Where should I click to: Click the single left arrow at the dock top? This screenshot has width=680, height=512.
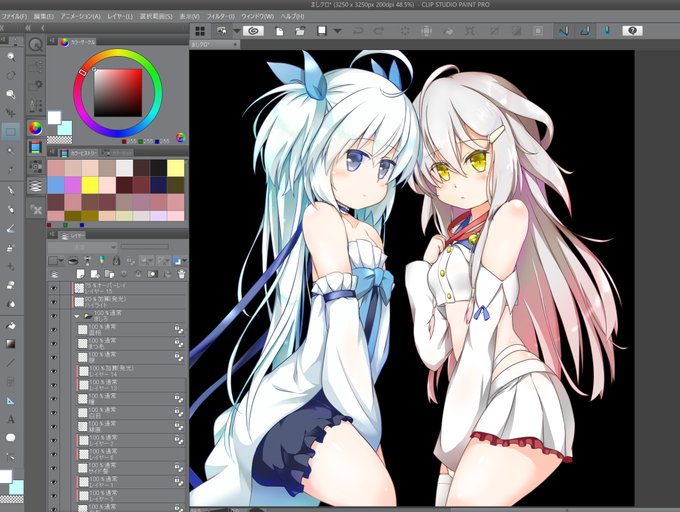click(x=42, y=27)
